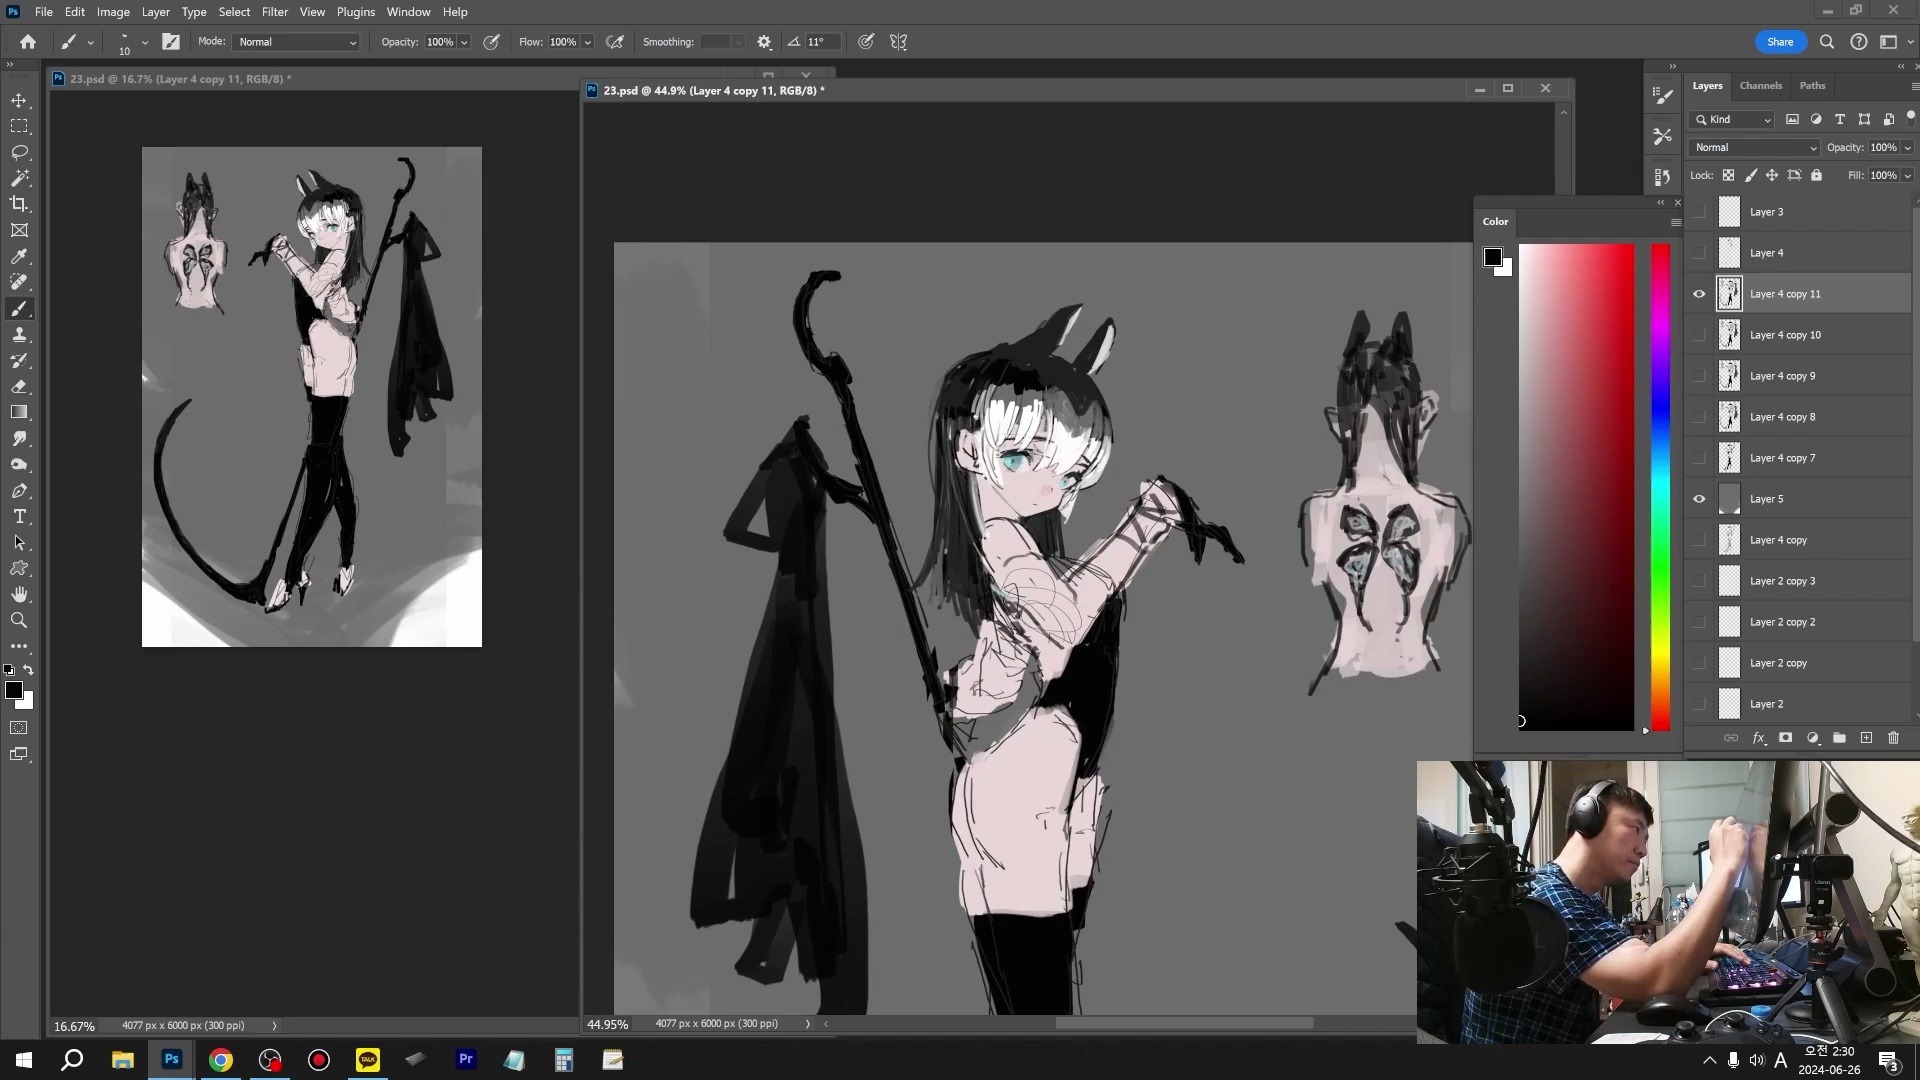Select Layer 4 copy 10 thumbnail
1920x1080 pixels.
[1729, 334]
